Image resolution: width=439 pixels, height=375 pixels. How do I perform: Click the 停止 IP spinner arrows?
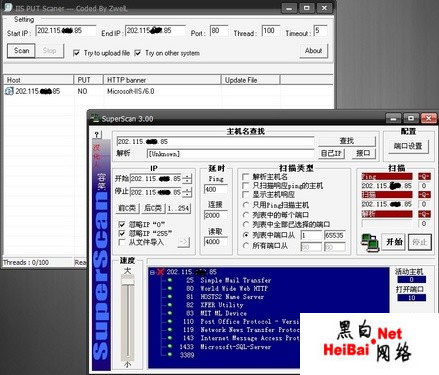pos(187,192)
